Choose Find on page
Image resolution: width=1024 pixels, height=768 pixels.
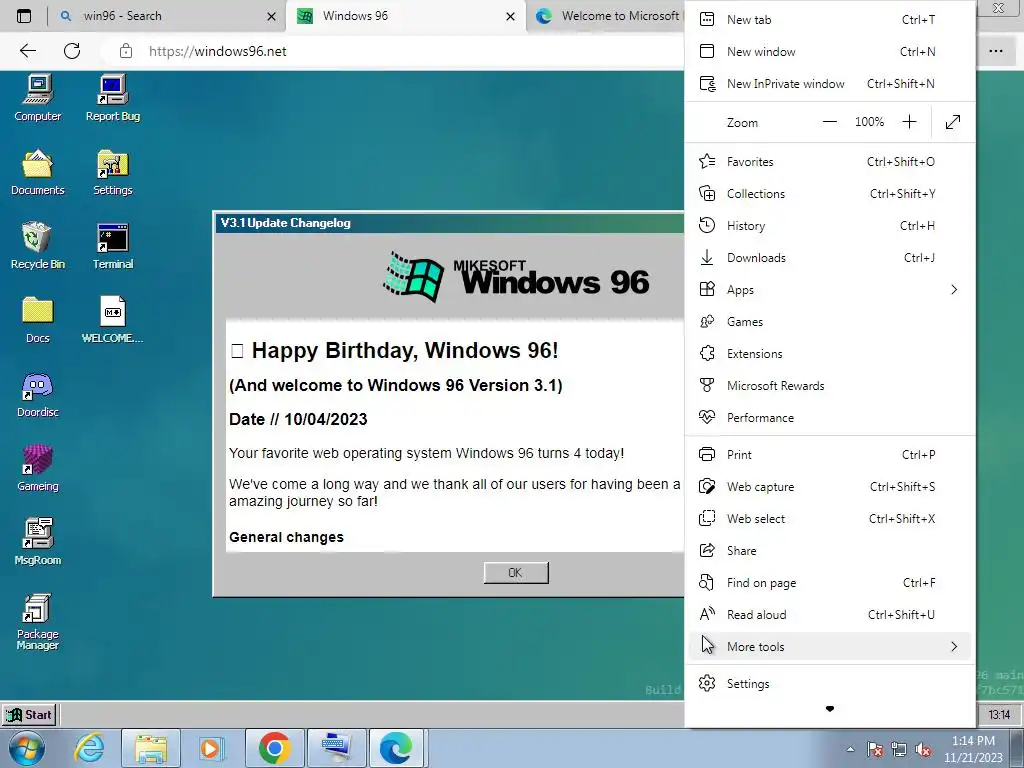point(830,583)
